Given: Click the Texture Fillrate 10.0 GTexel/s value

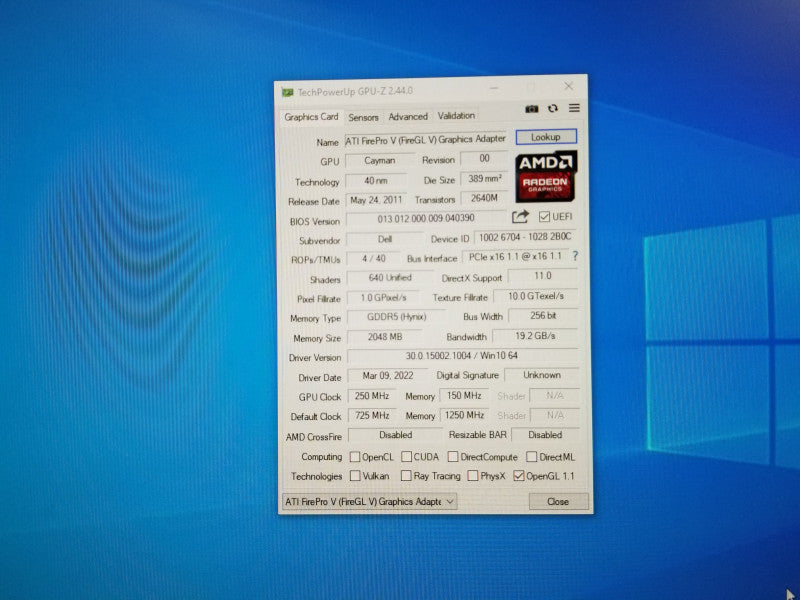Looking at the screenshot, I should [536, 296].
